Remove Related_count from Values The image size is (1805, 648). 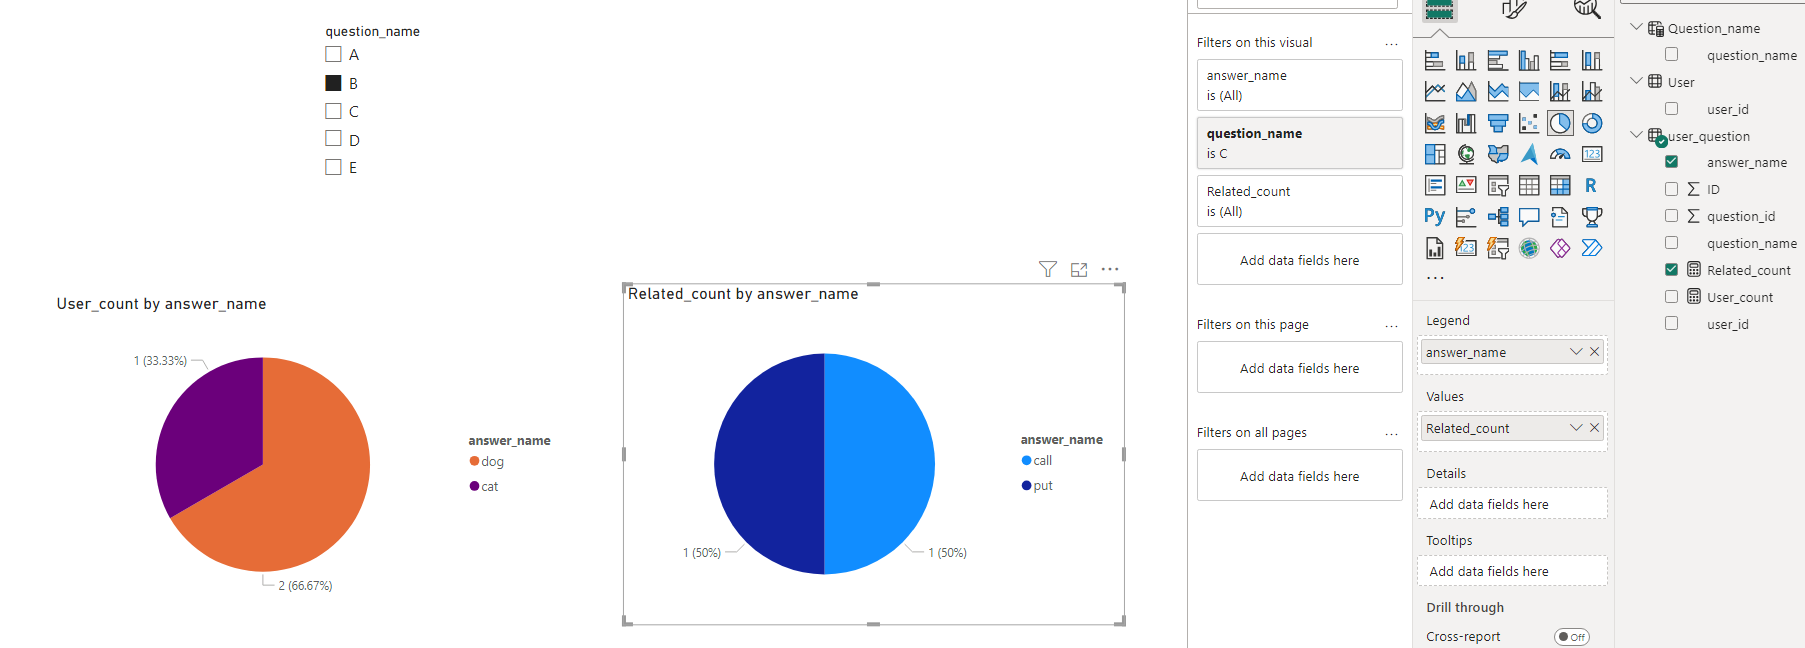pos(1594,428)
